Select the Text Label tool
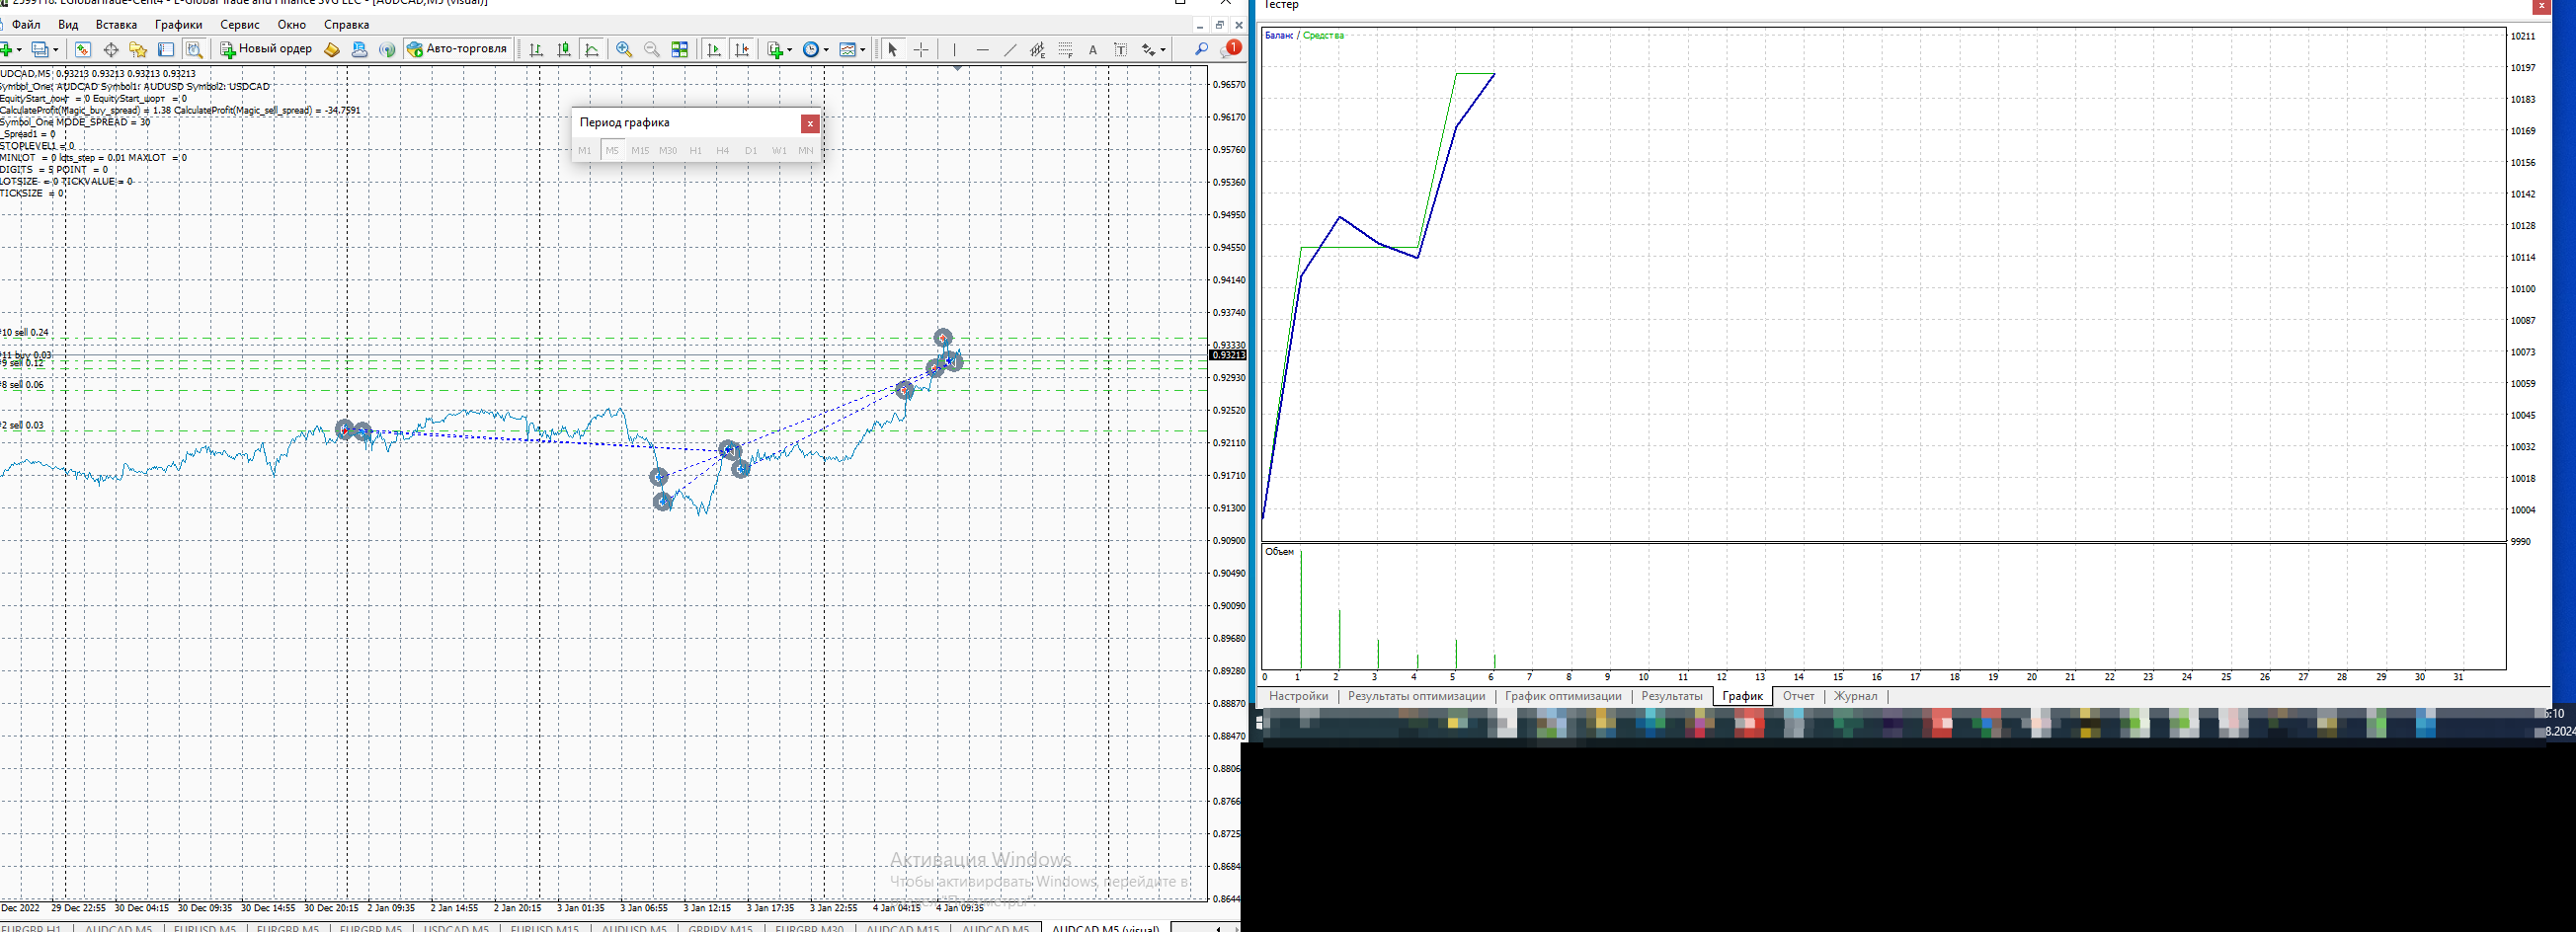The height and width of the screenshot is (932, 2576). tap(1121, 49)
